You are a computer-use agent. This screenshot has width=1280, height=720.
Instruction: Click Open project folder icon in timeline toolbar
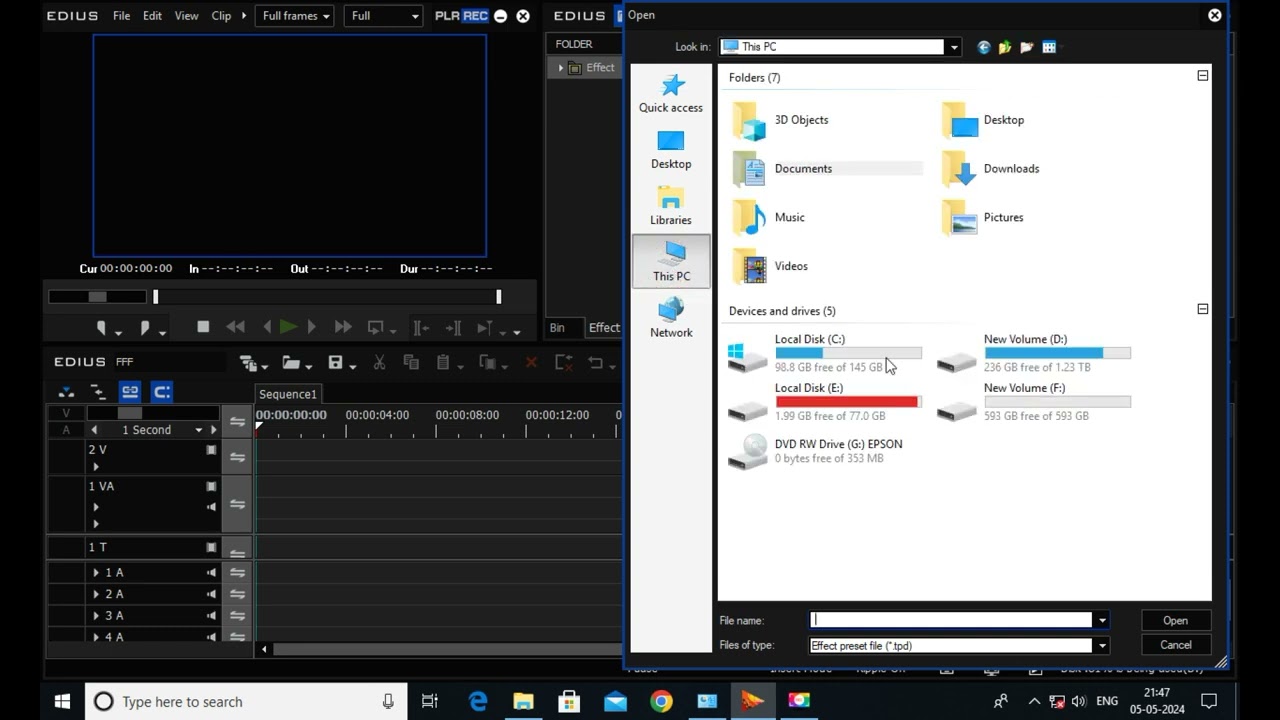pos(291,363)
